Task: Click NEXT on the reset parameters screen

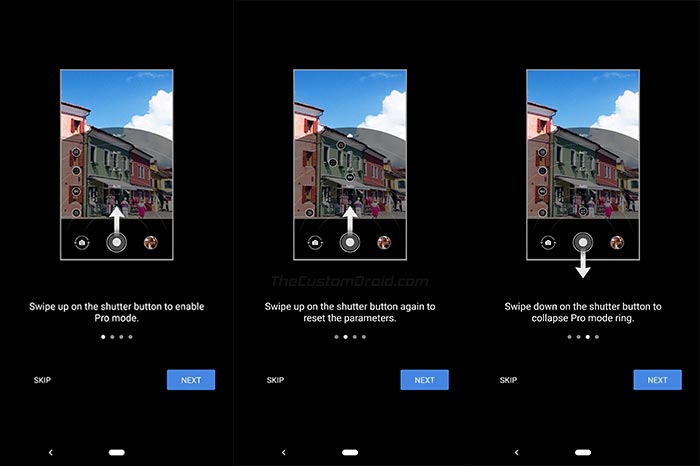Action: [x=425, y=380]
